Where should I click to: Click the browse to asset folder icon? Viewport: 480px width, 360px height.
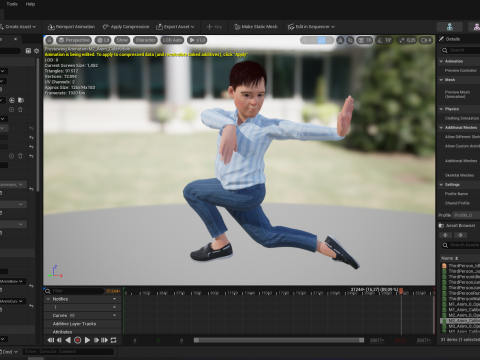pyautogui.click(x=21, y=100)
